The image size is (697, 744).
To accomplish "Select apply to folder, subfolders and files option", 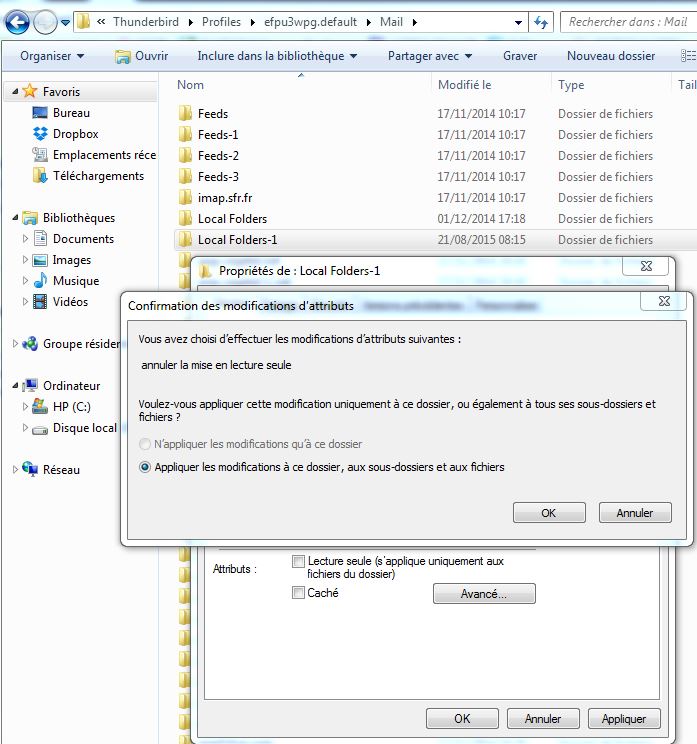I will [x=146, y=467].
